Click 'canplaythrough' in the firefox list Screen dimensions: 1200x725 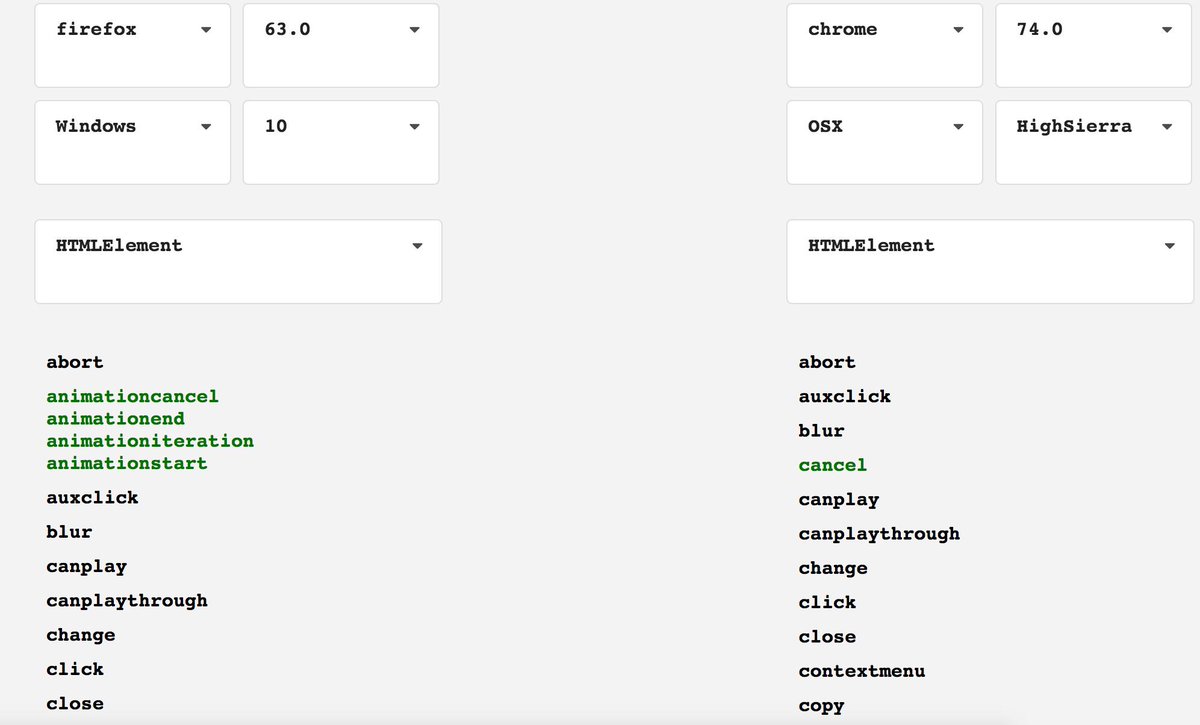coord(127,600)
